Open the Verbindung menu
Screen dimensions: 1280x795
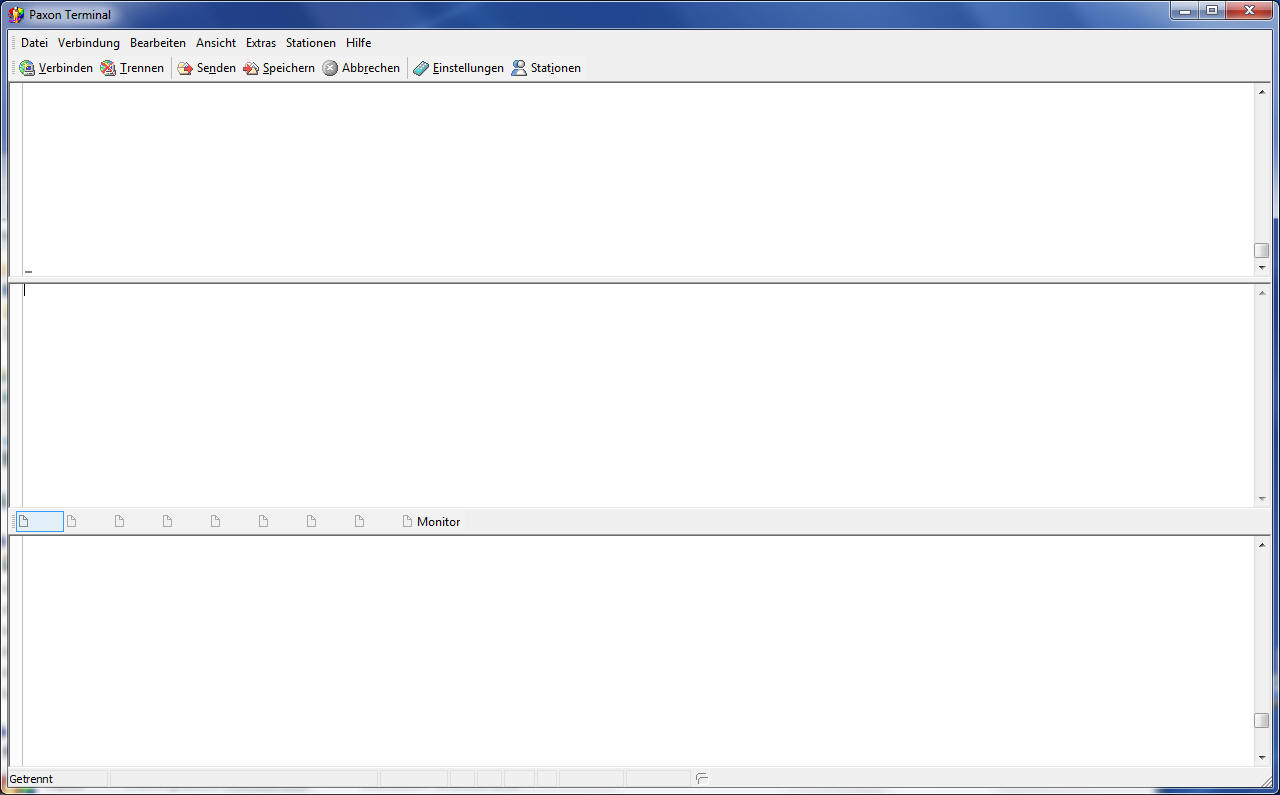tap(89, 43)
